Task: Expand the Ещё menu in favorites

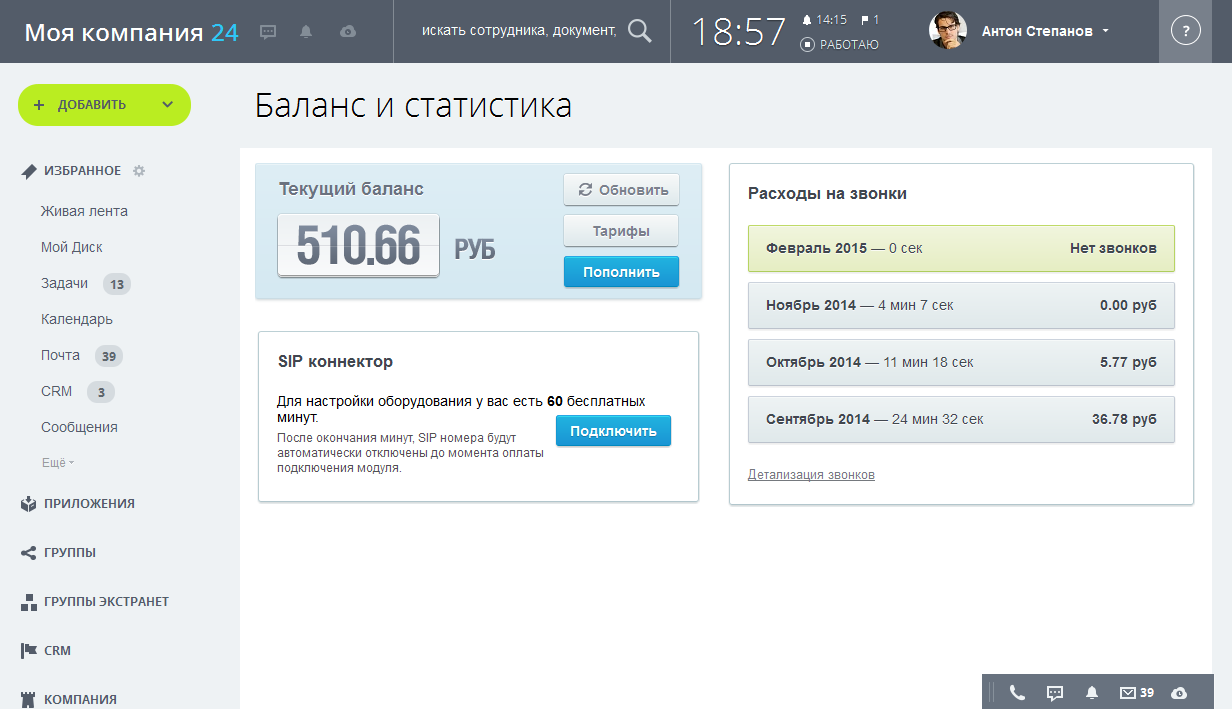Action: coord(58,463)
